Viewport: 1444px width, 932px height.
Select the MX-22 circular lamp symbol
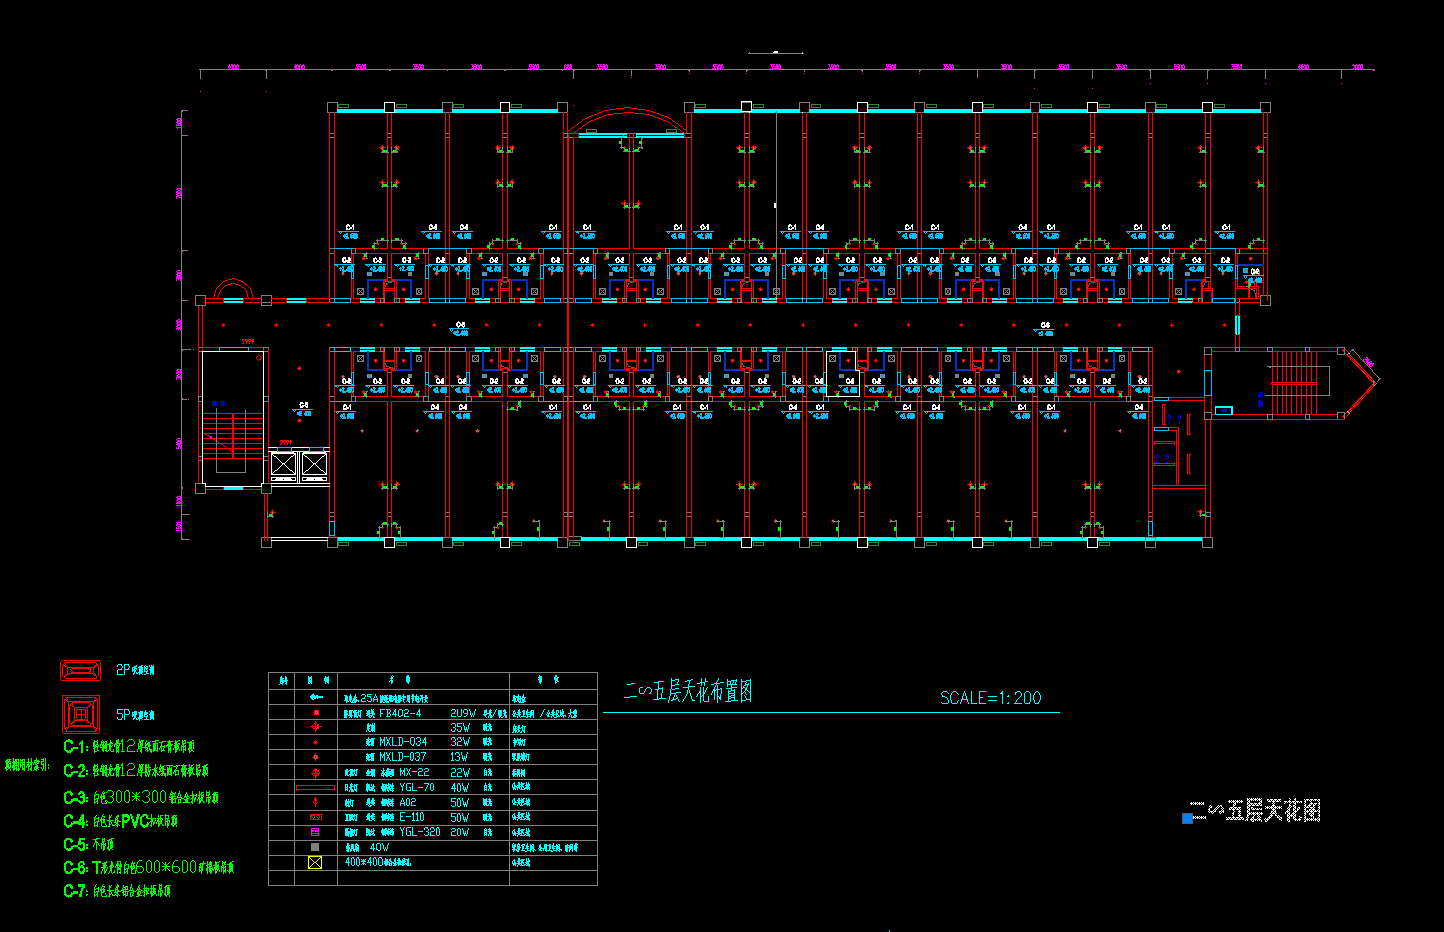(315, 773)
